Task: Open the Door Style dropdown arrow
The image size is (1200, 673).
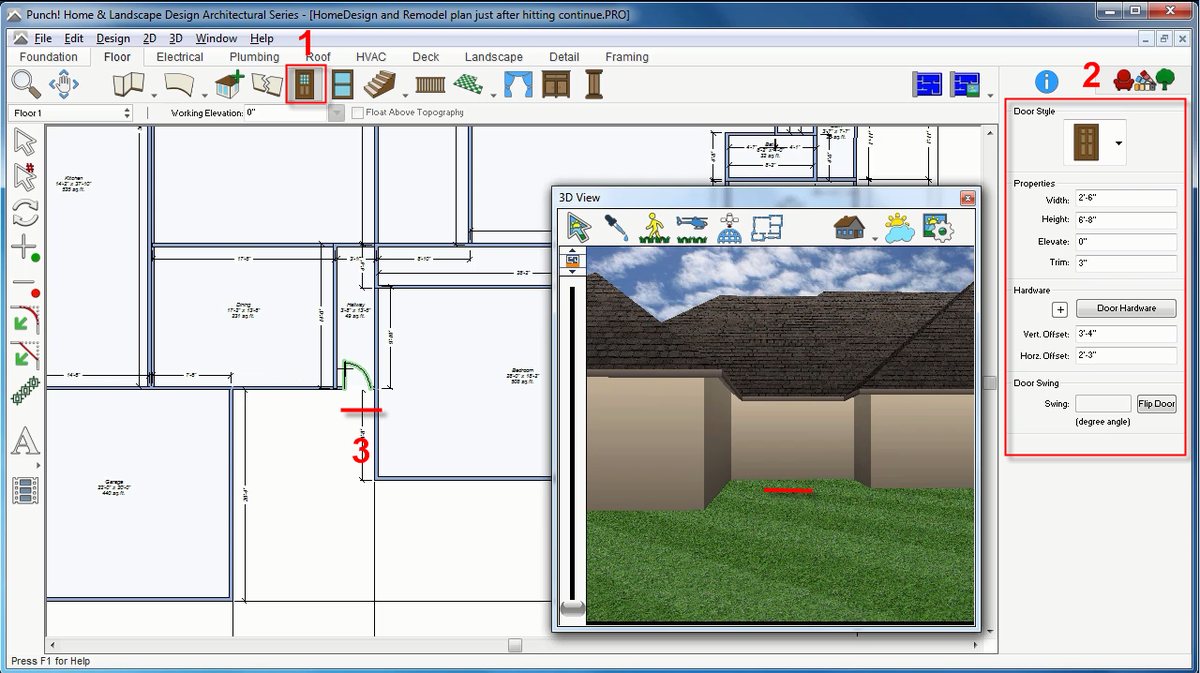Action: pos(1119,143)
